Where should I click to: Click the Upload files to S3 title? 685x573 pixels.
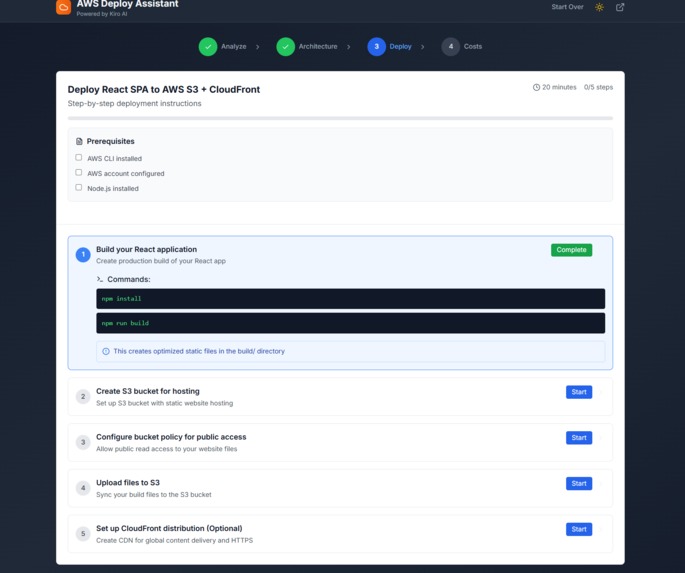click(x=128, y=483)
